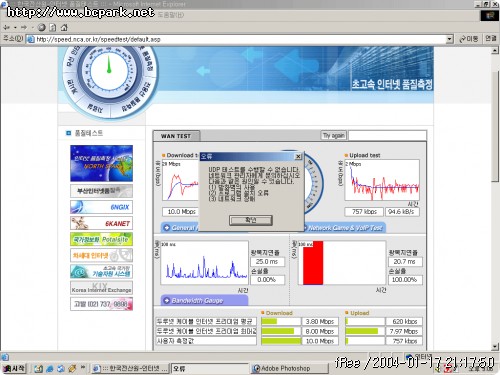Image resolution: width=500 pixels, height=375 pixels.
Task: Click the scroll up arrow on the page scrollbar
Action: (495, 50)
